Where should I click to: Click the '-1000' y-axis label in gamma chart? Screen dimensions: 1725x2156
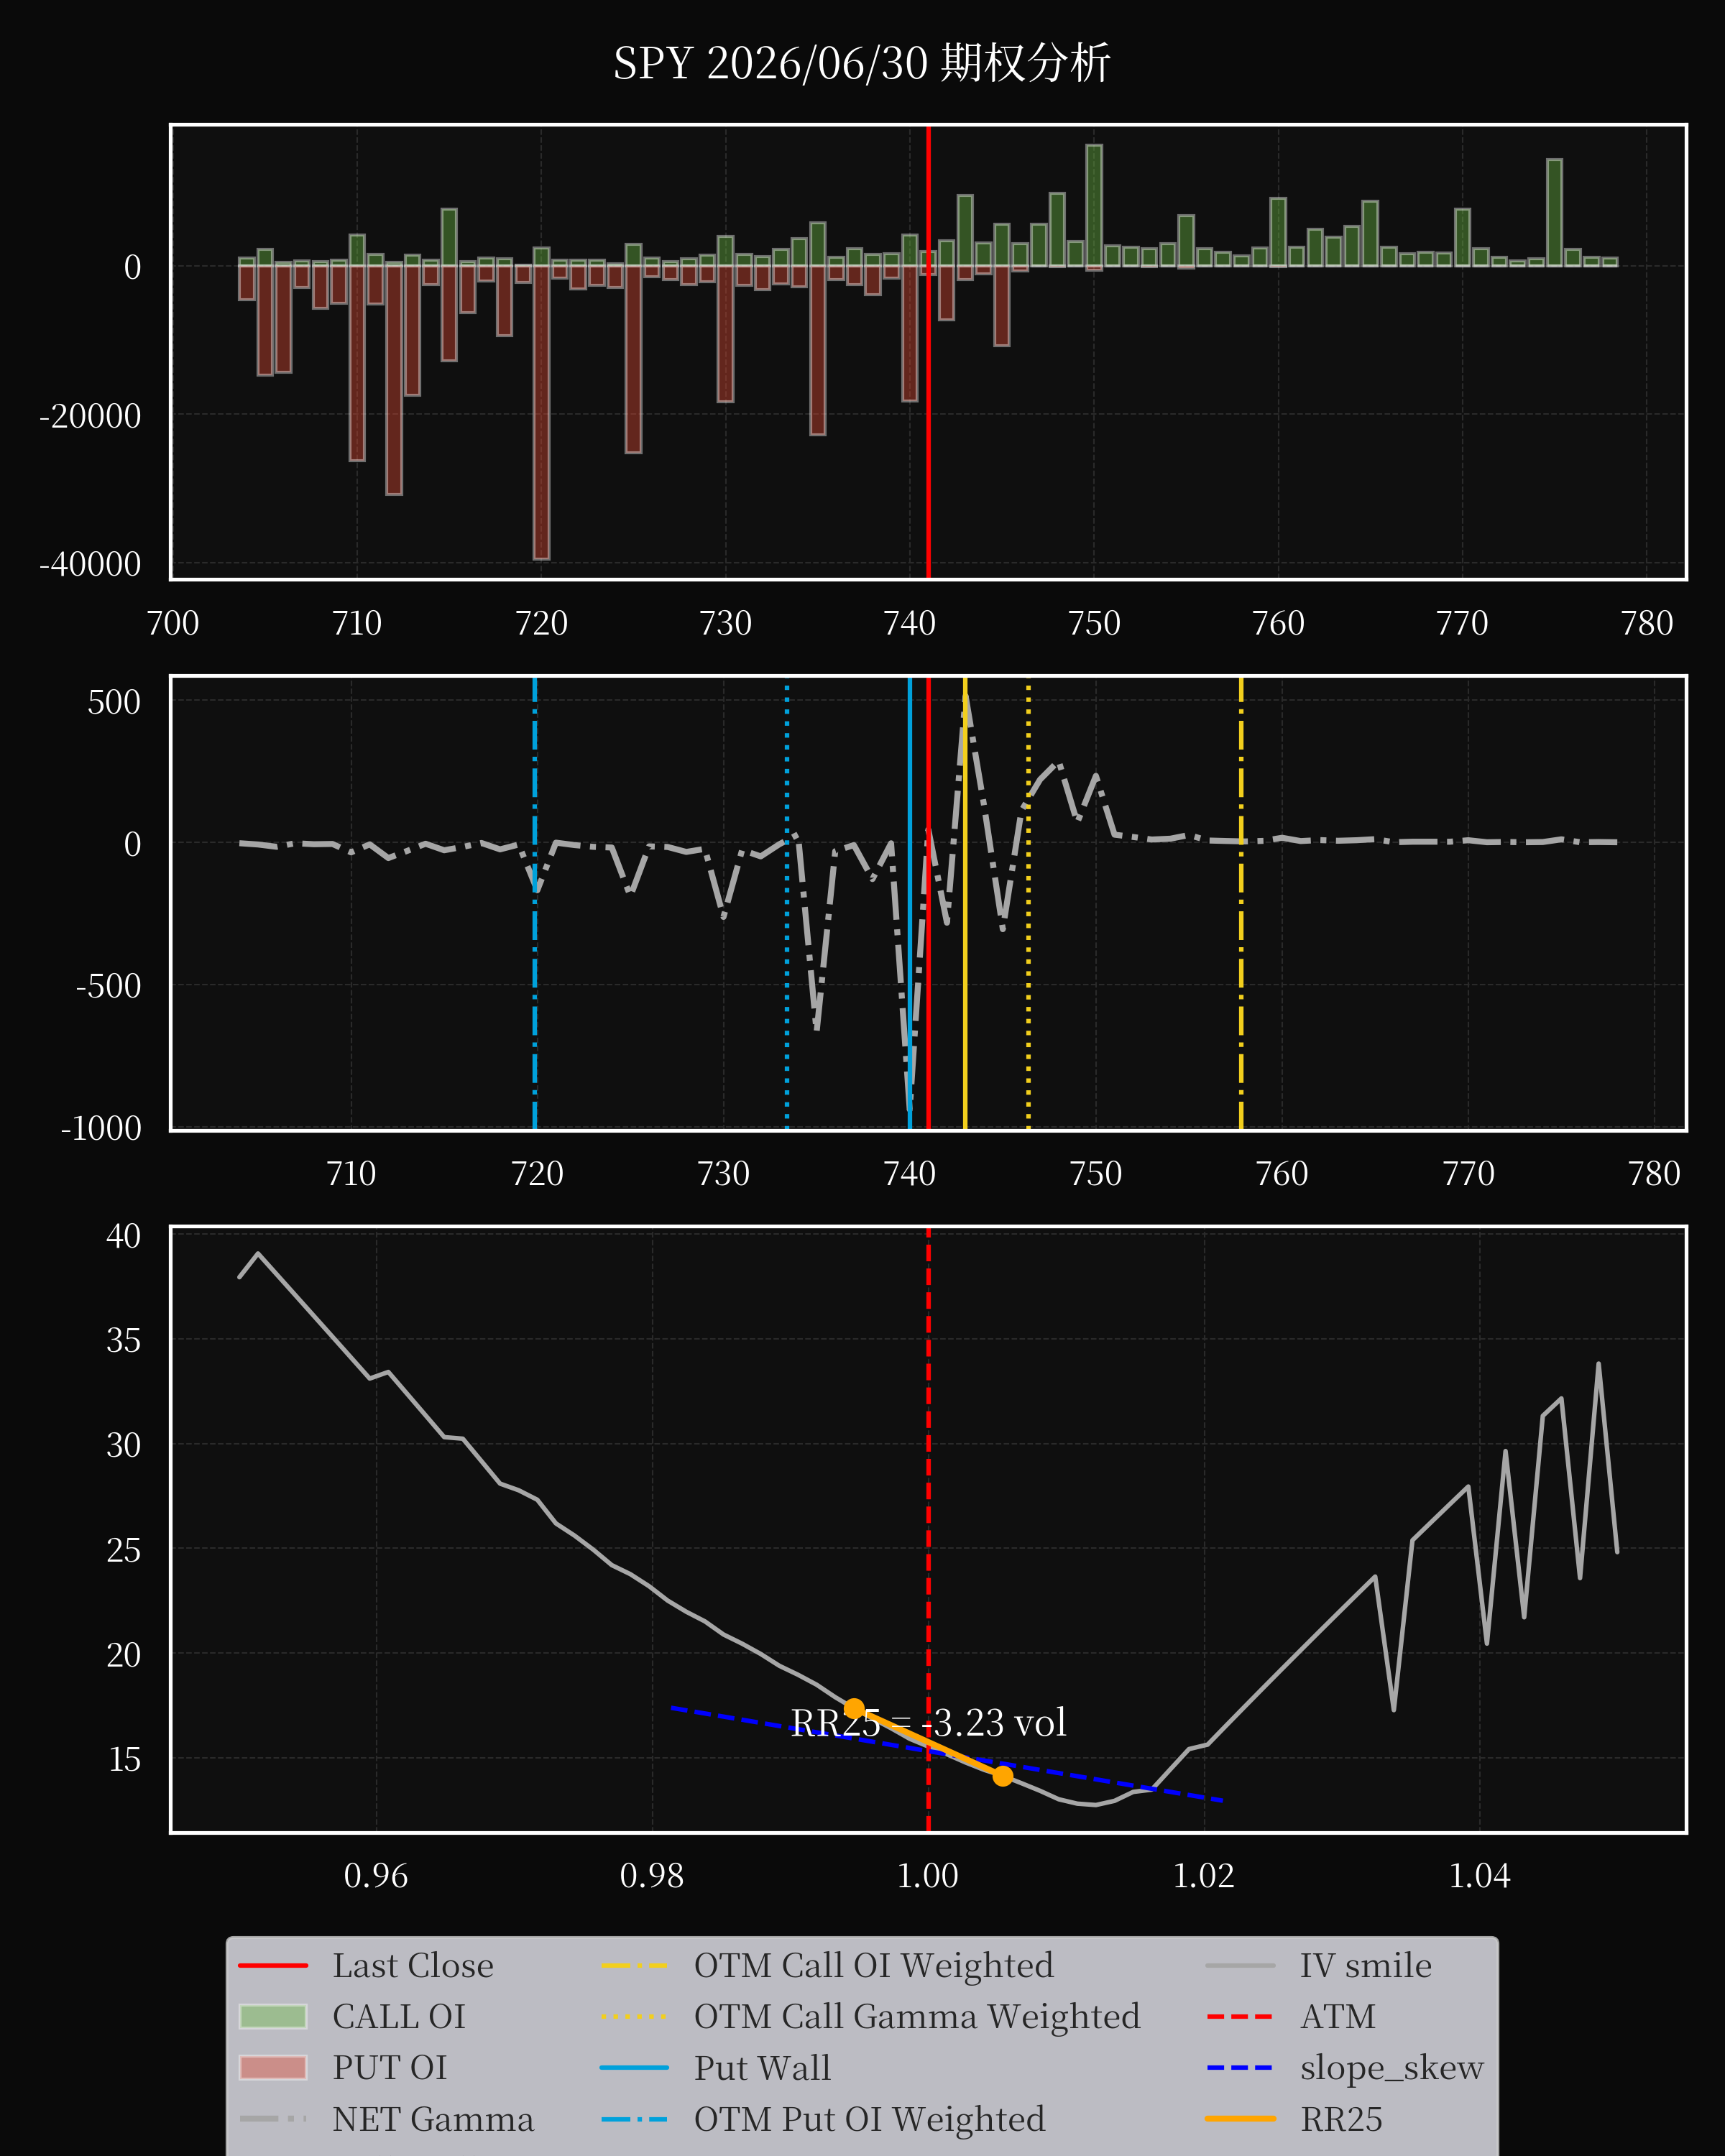[101, 1128]
